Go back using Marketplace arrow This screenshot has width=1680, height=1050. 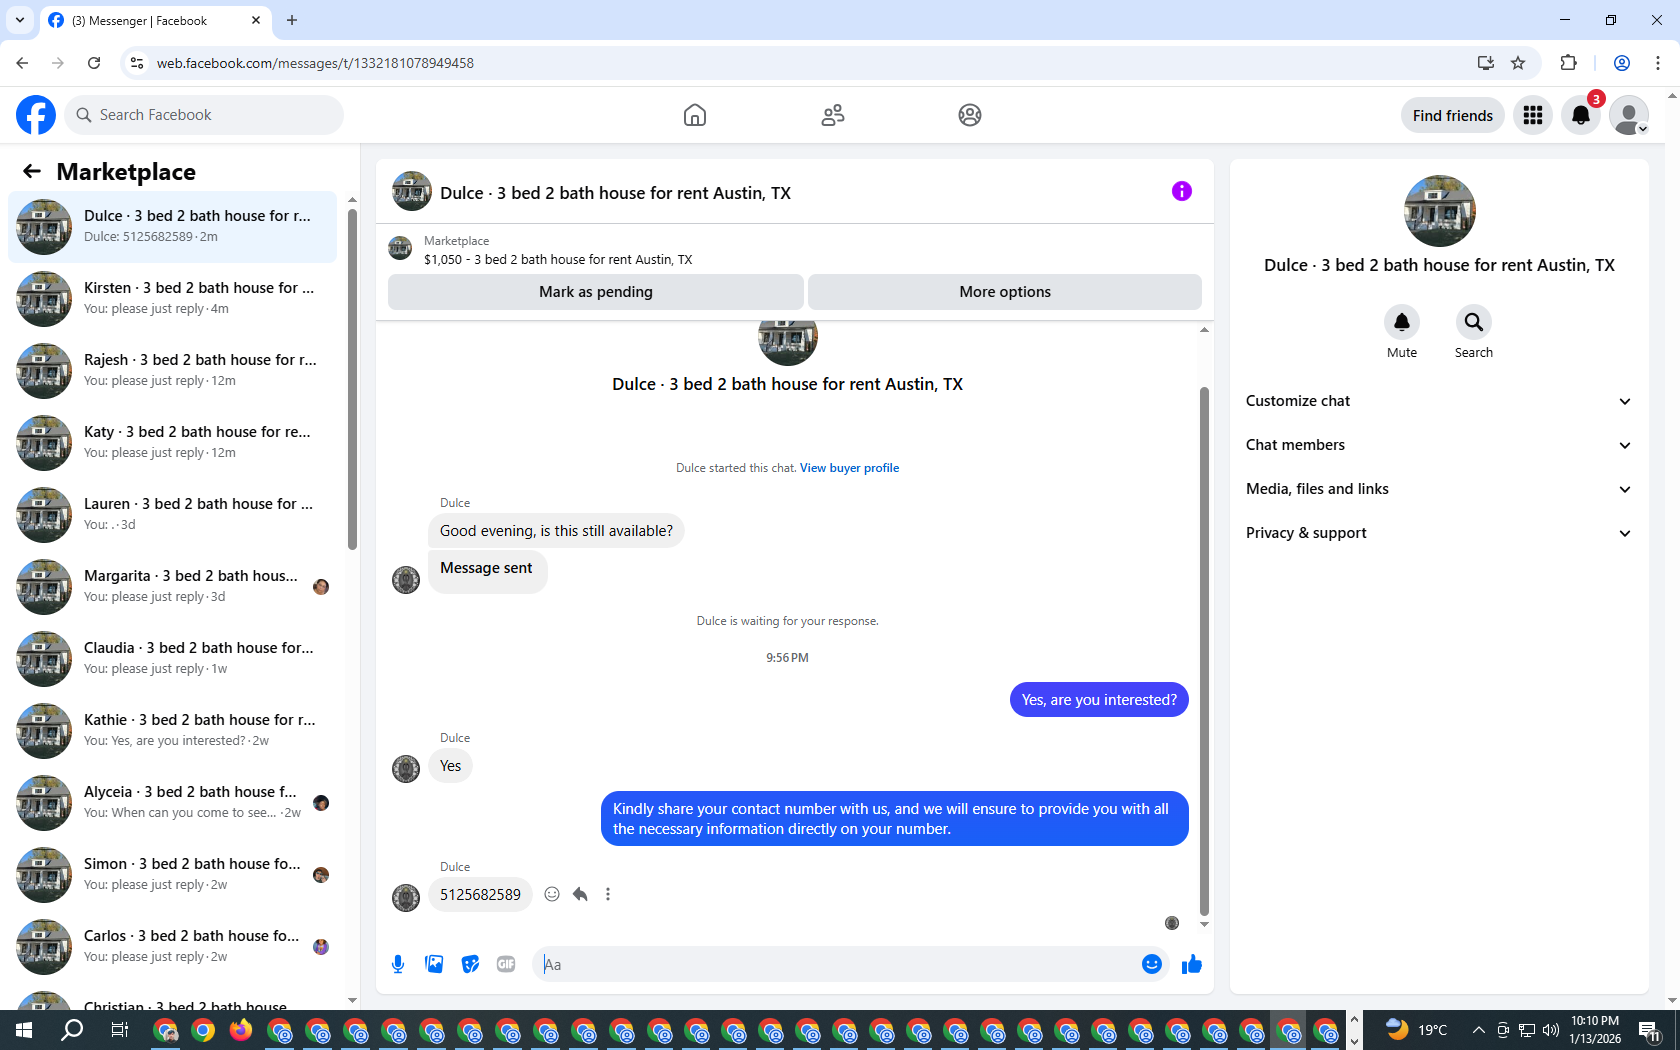pyautogui.click(x=32, y=171)
